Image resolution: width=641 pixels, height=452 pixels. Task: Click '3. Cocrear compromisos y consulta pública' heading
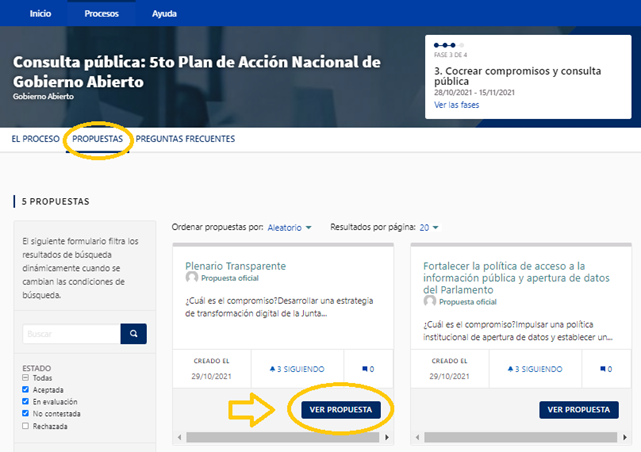point(518,76)
